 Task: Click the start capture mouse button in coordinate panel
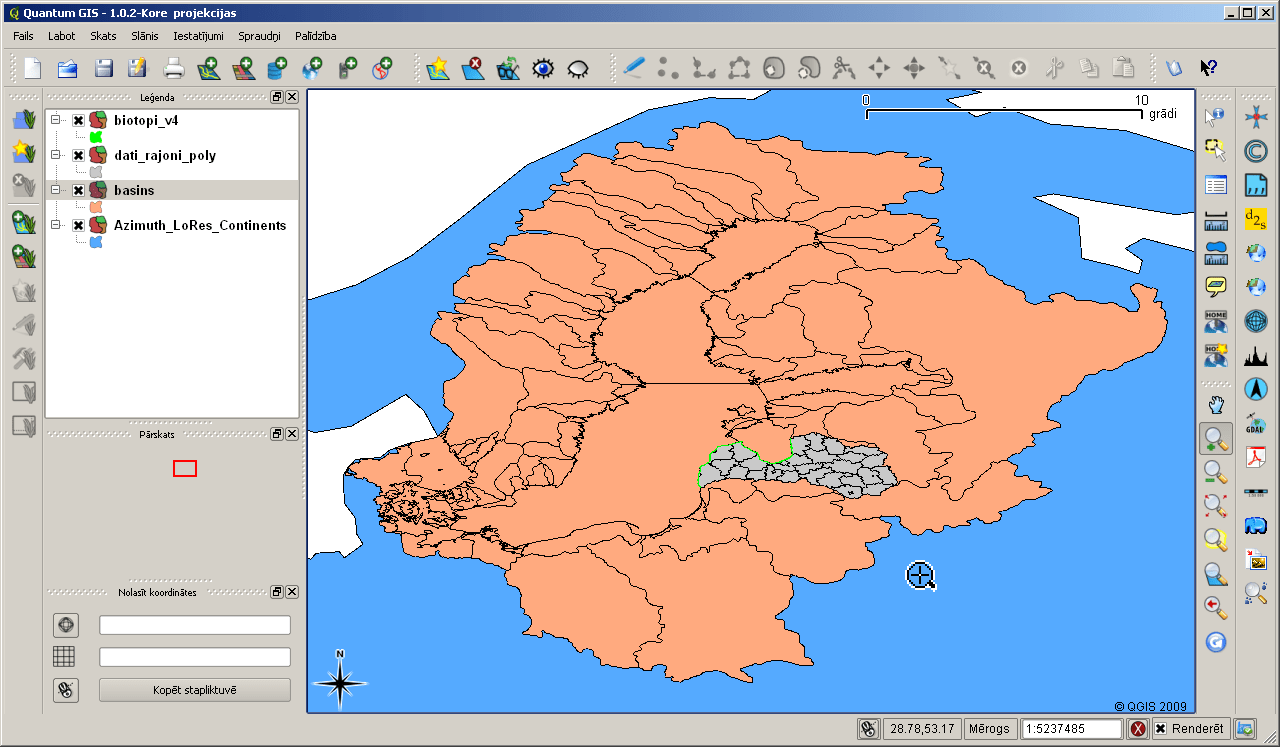tap(66, 690)
